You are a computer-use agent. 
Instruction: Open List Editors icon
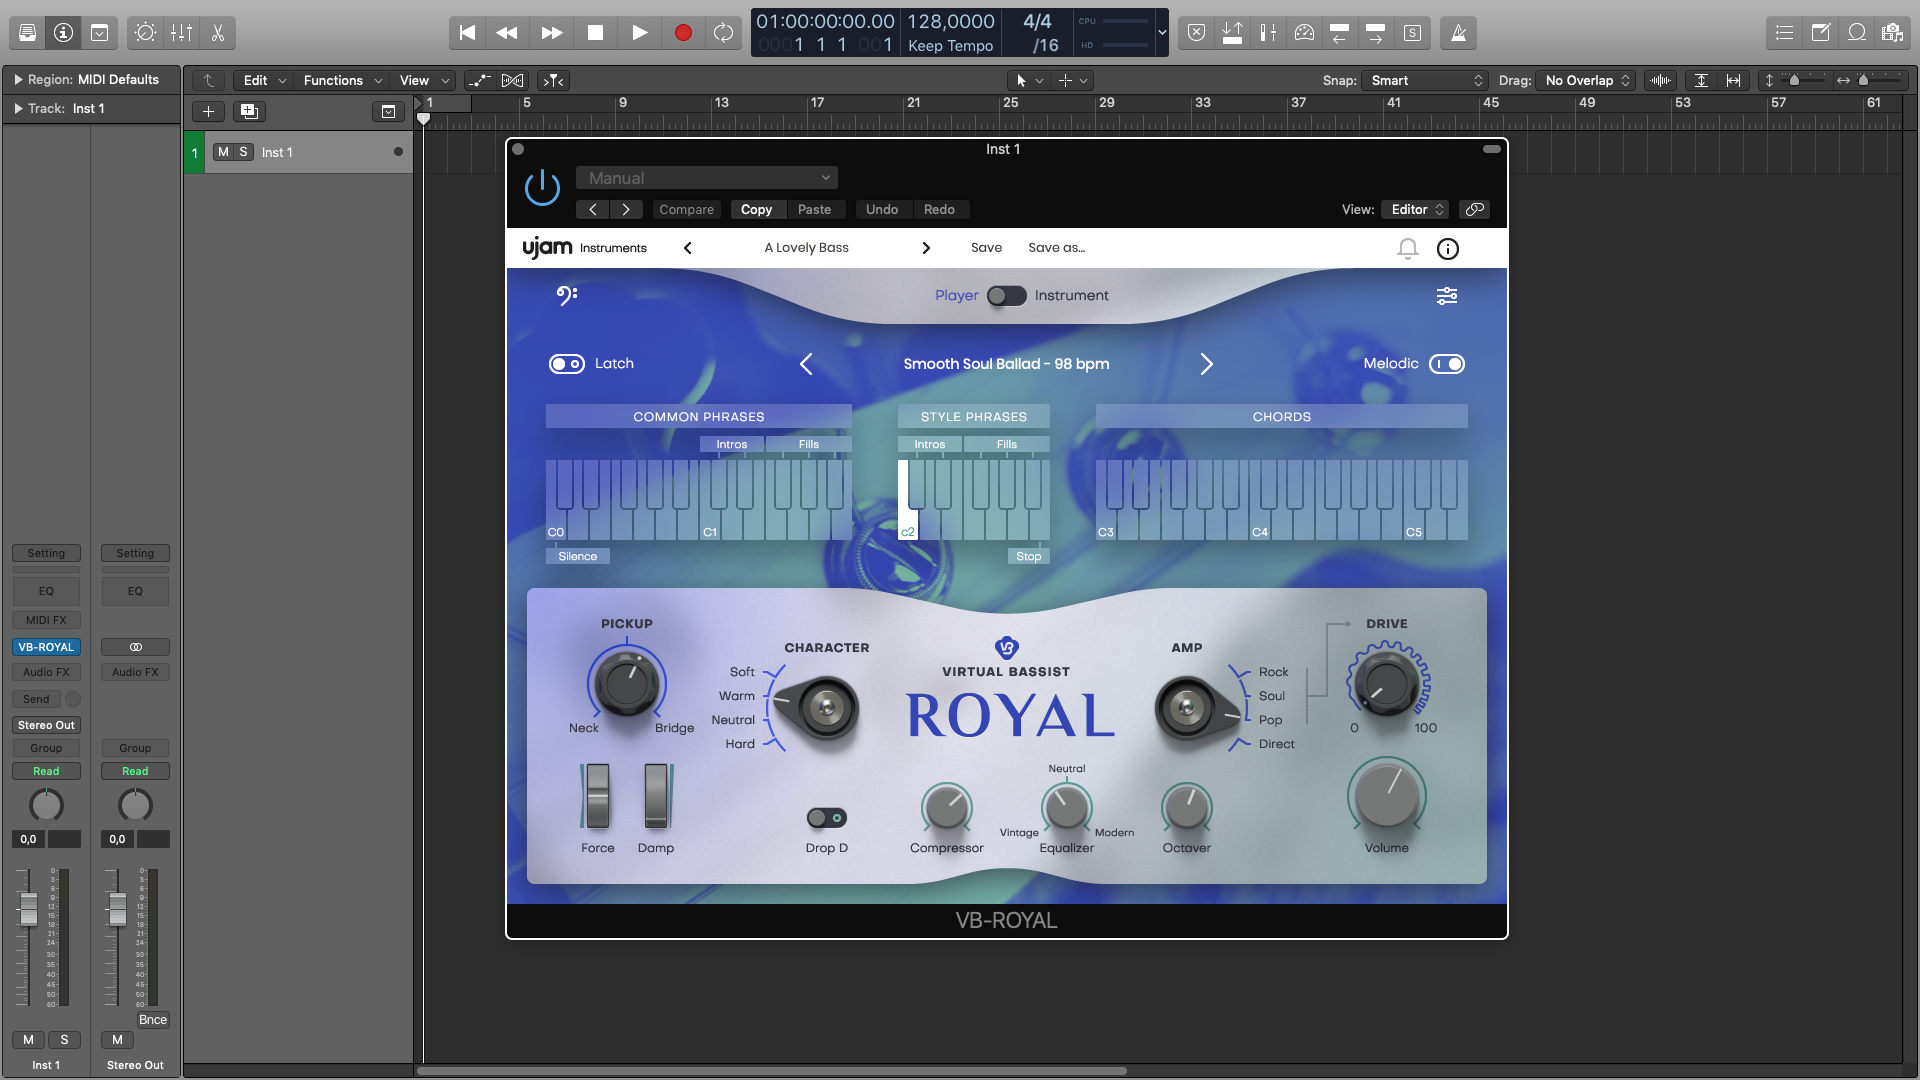(x=1784, y=33)
